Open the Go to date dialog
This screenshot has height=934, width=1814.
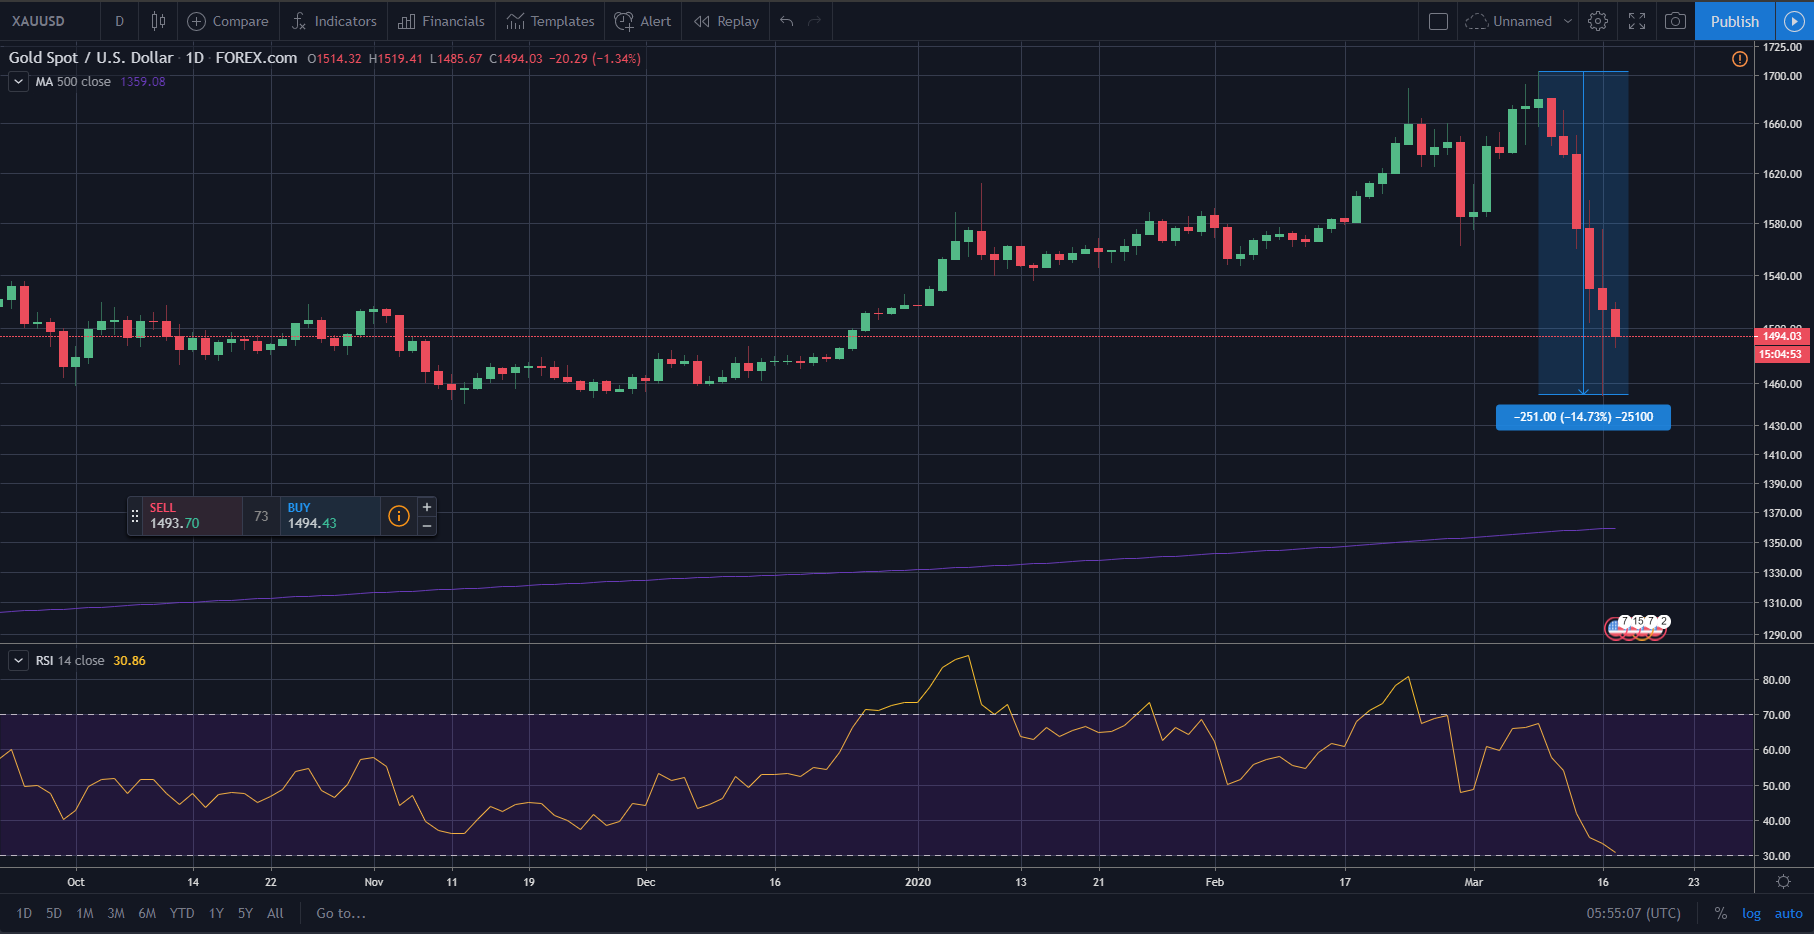pyautogui.click(x=341, y=913)
